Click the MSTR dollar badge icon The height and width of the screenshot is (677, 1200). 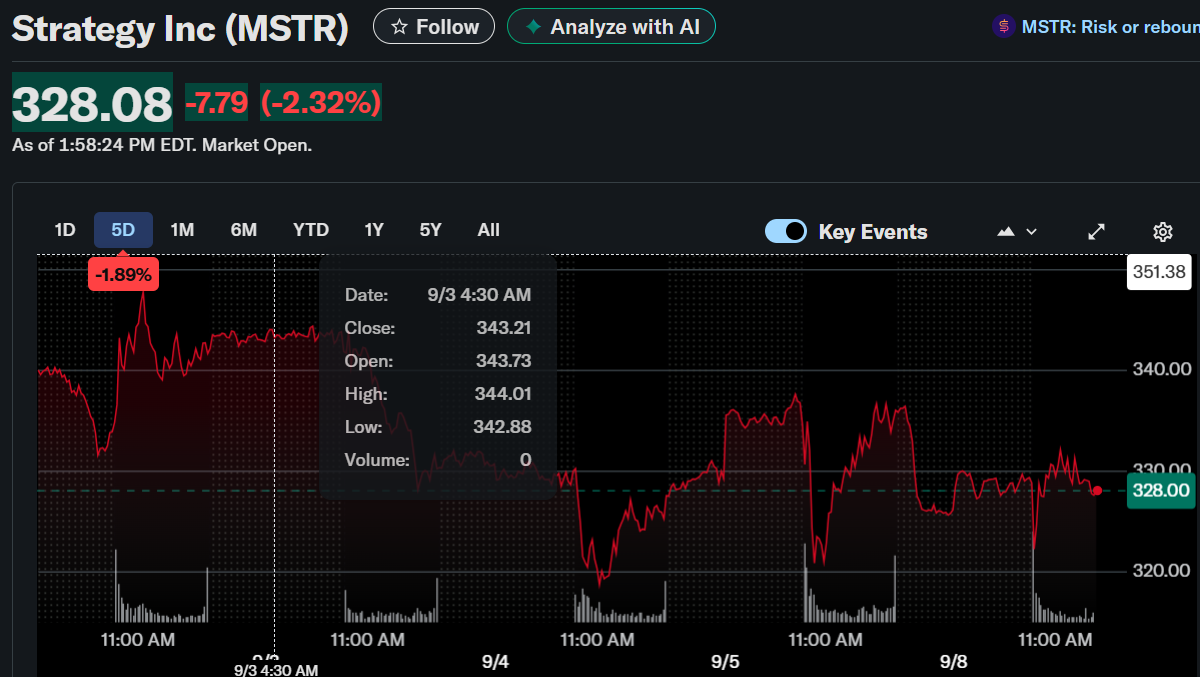[x=1003, y=27]
